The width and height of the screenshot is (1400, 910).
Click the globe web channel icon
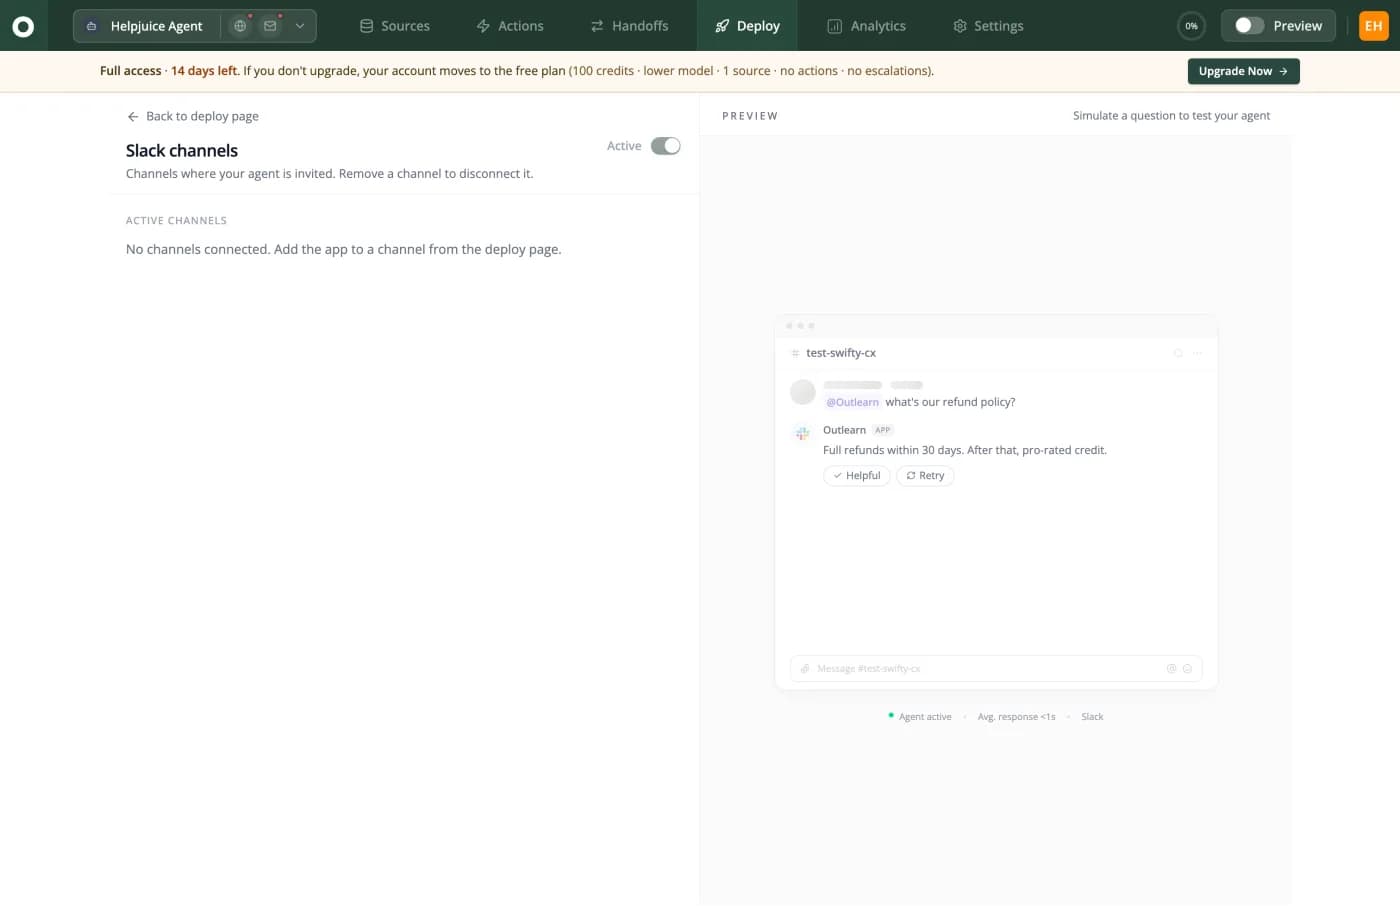point(240,26)
